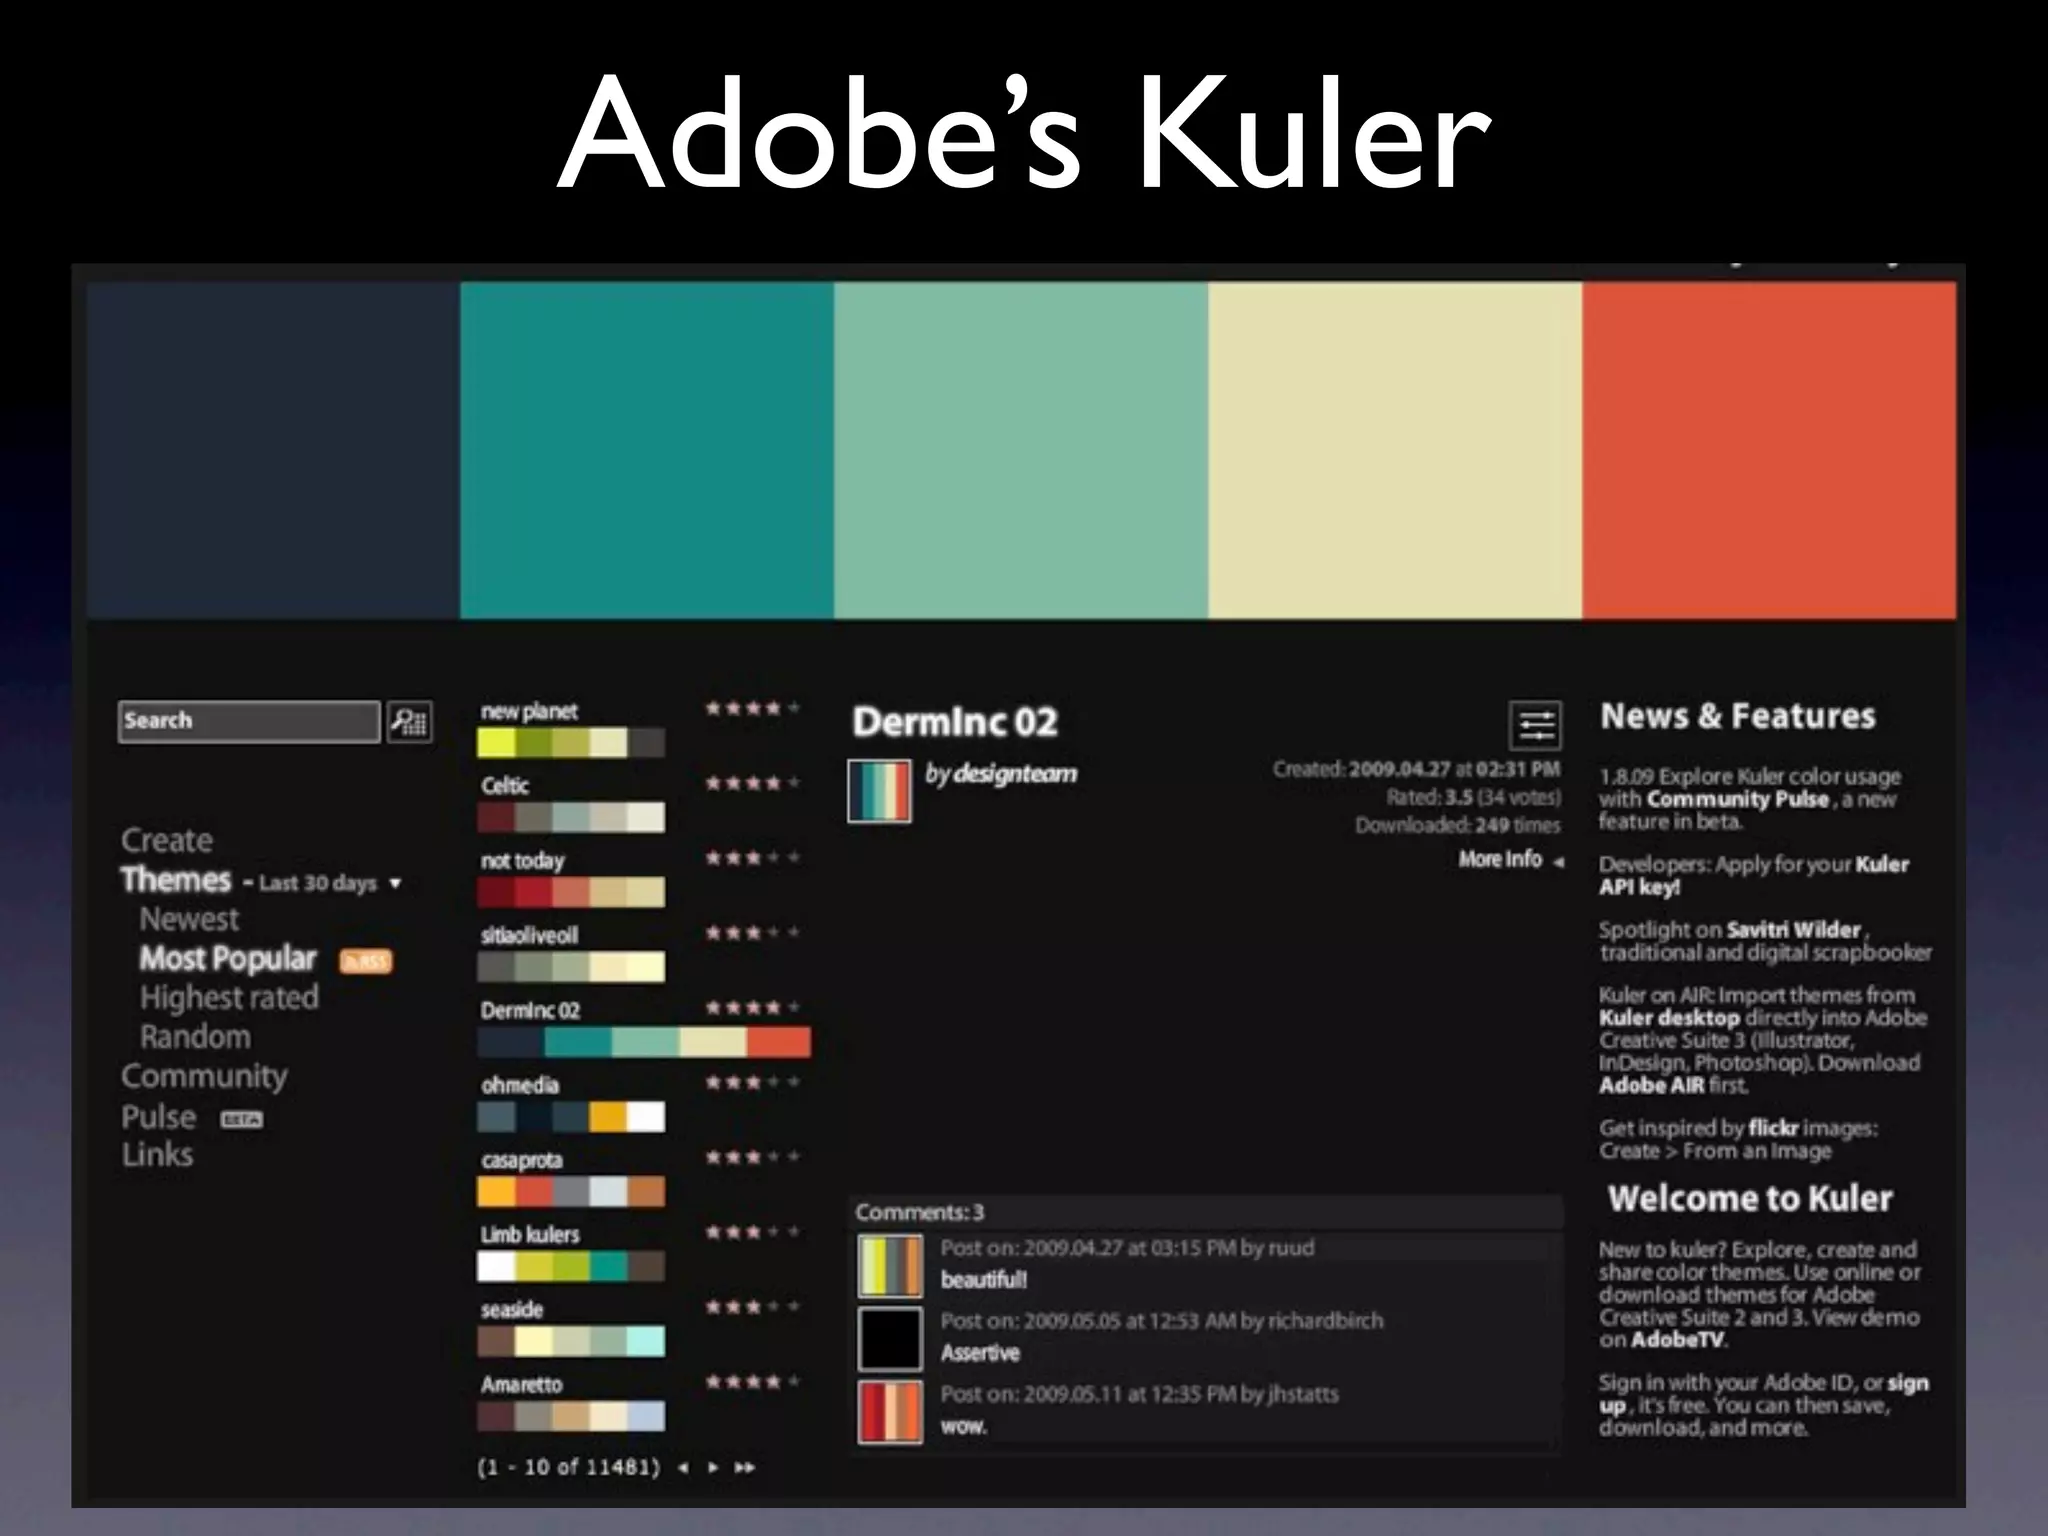
Task: Collapse More Info arrow
Action: pyautogui.click(x=1558, y=861)
